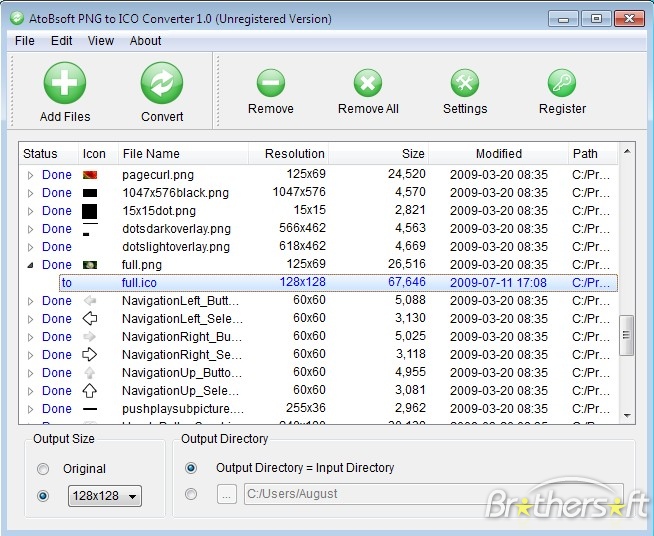The image size is (654, 536).
Task: Select file name dotslightoverlay.png
Action: click(x=176, y=247)
